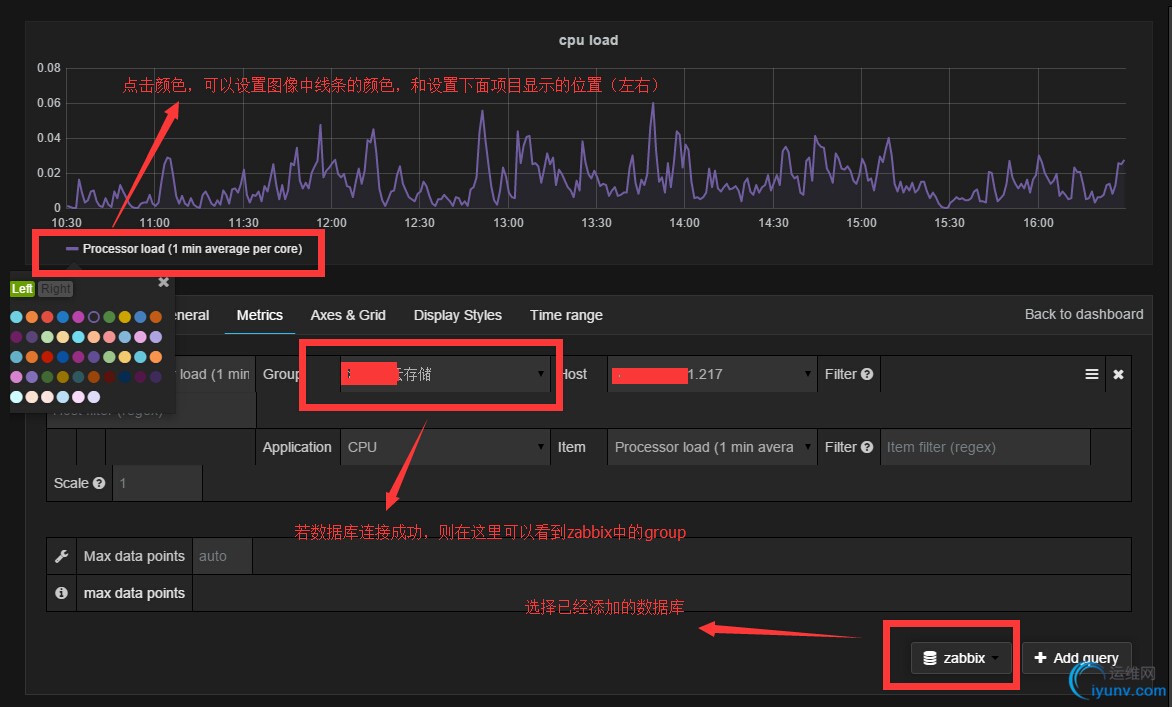Open the Group dropdown

[445, 374]
